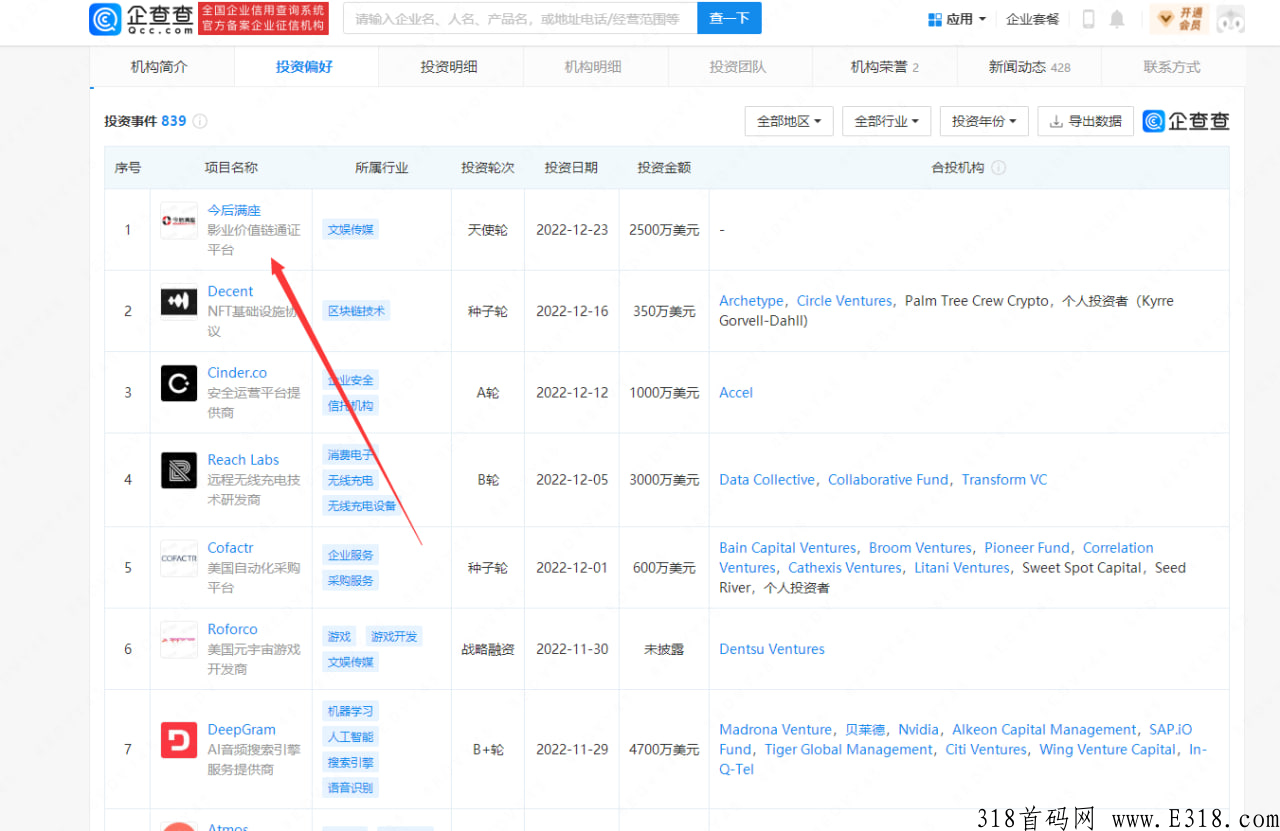The image size is (1280, 831).
Task: Open the DeepGram project link
Action: (241, 730)
